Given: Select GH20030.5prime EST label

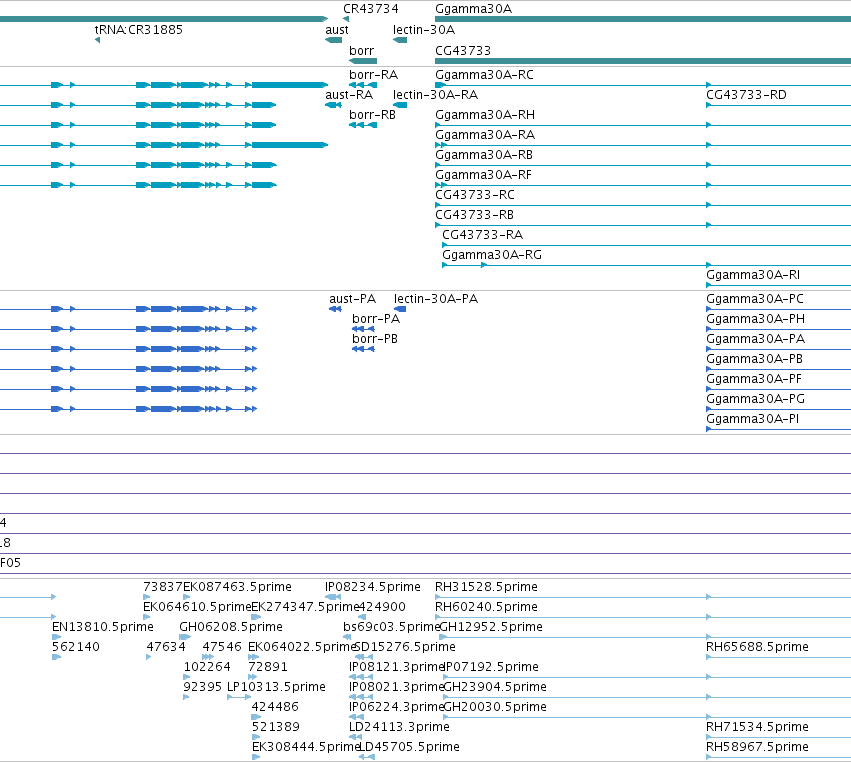Looking at the screenshot, I should pos(495,707).
